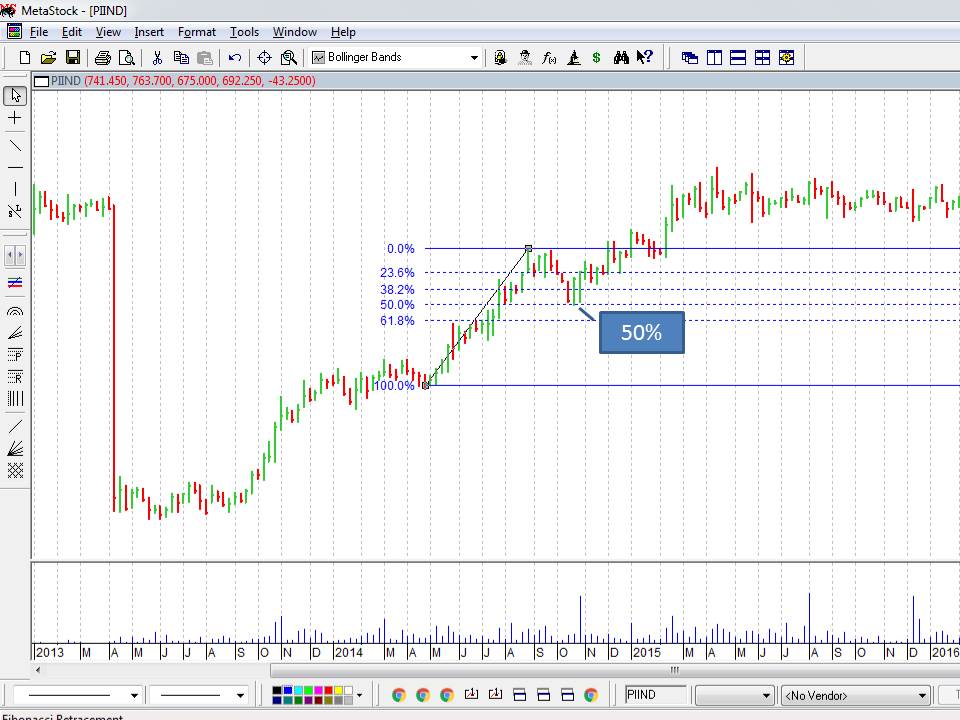Click the Save floppy disk icon
Screen dimensions: 960x720
[x=73, y=58]
